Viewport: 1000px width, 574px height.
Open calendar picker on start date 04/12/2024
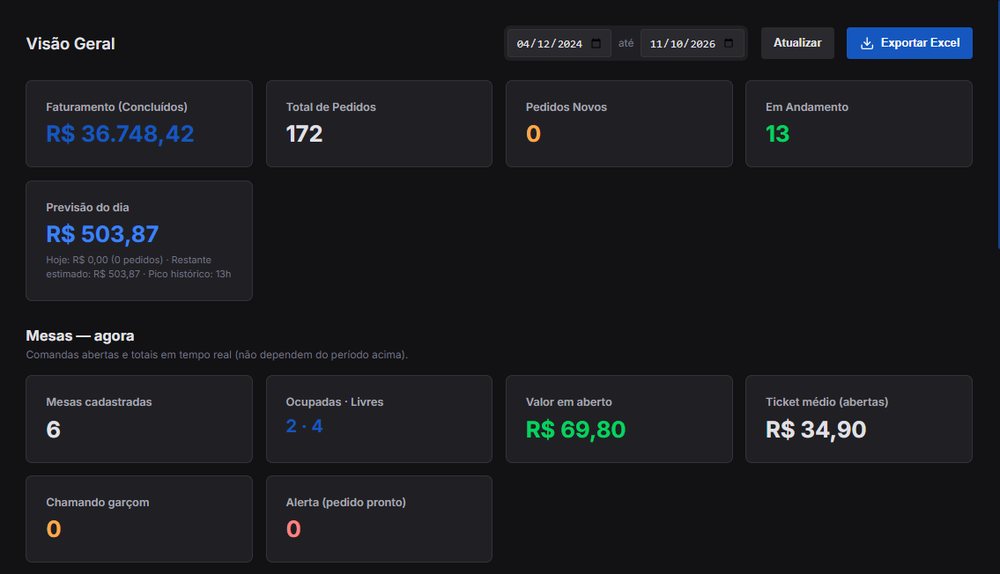click(x=596, y=43)
